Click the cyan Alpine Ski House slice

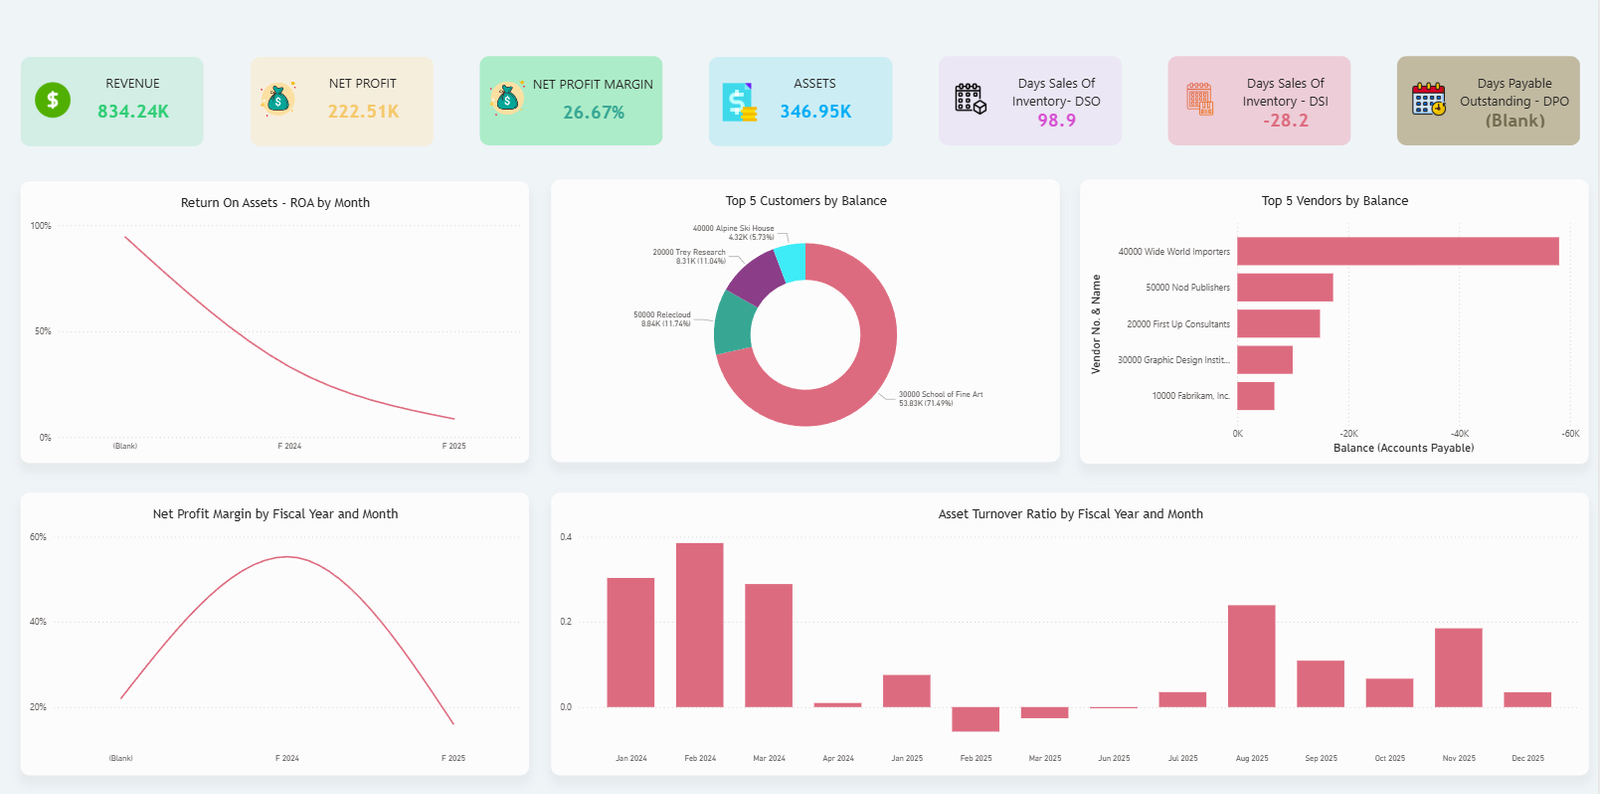791,262
